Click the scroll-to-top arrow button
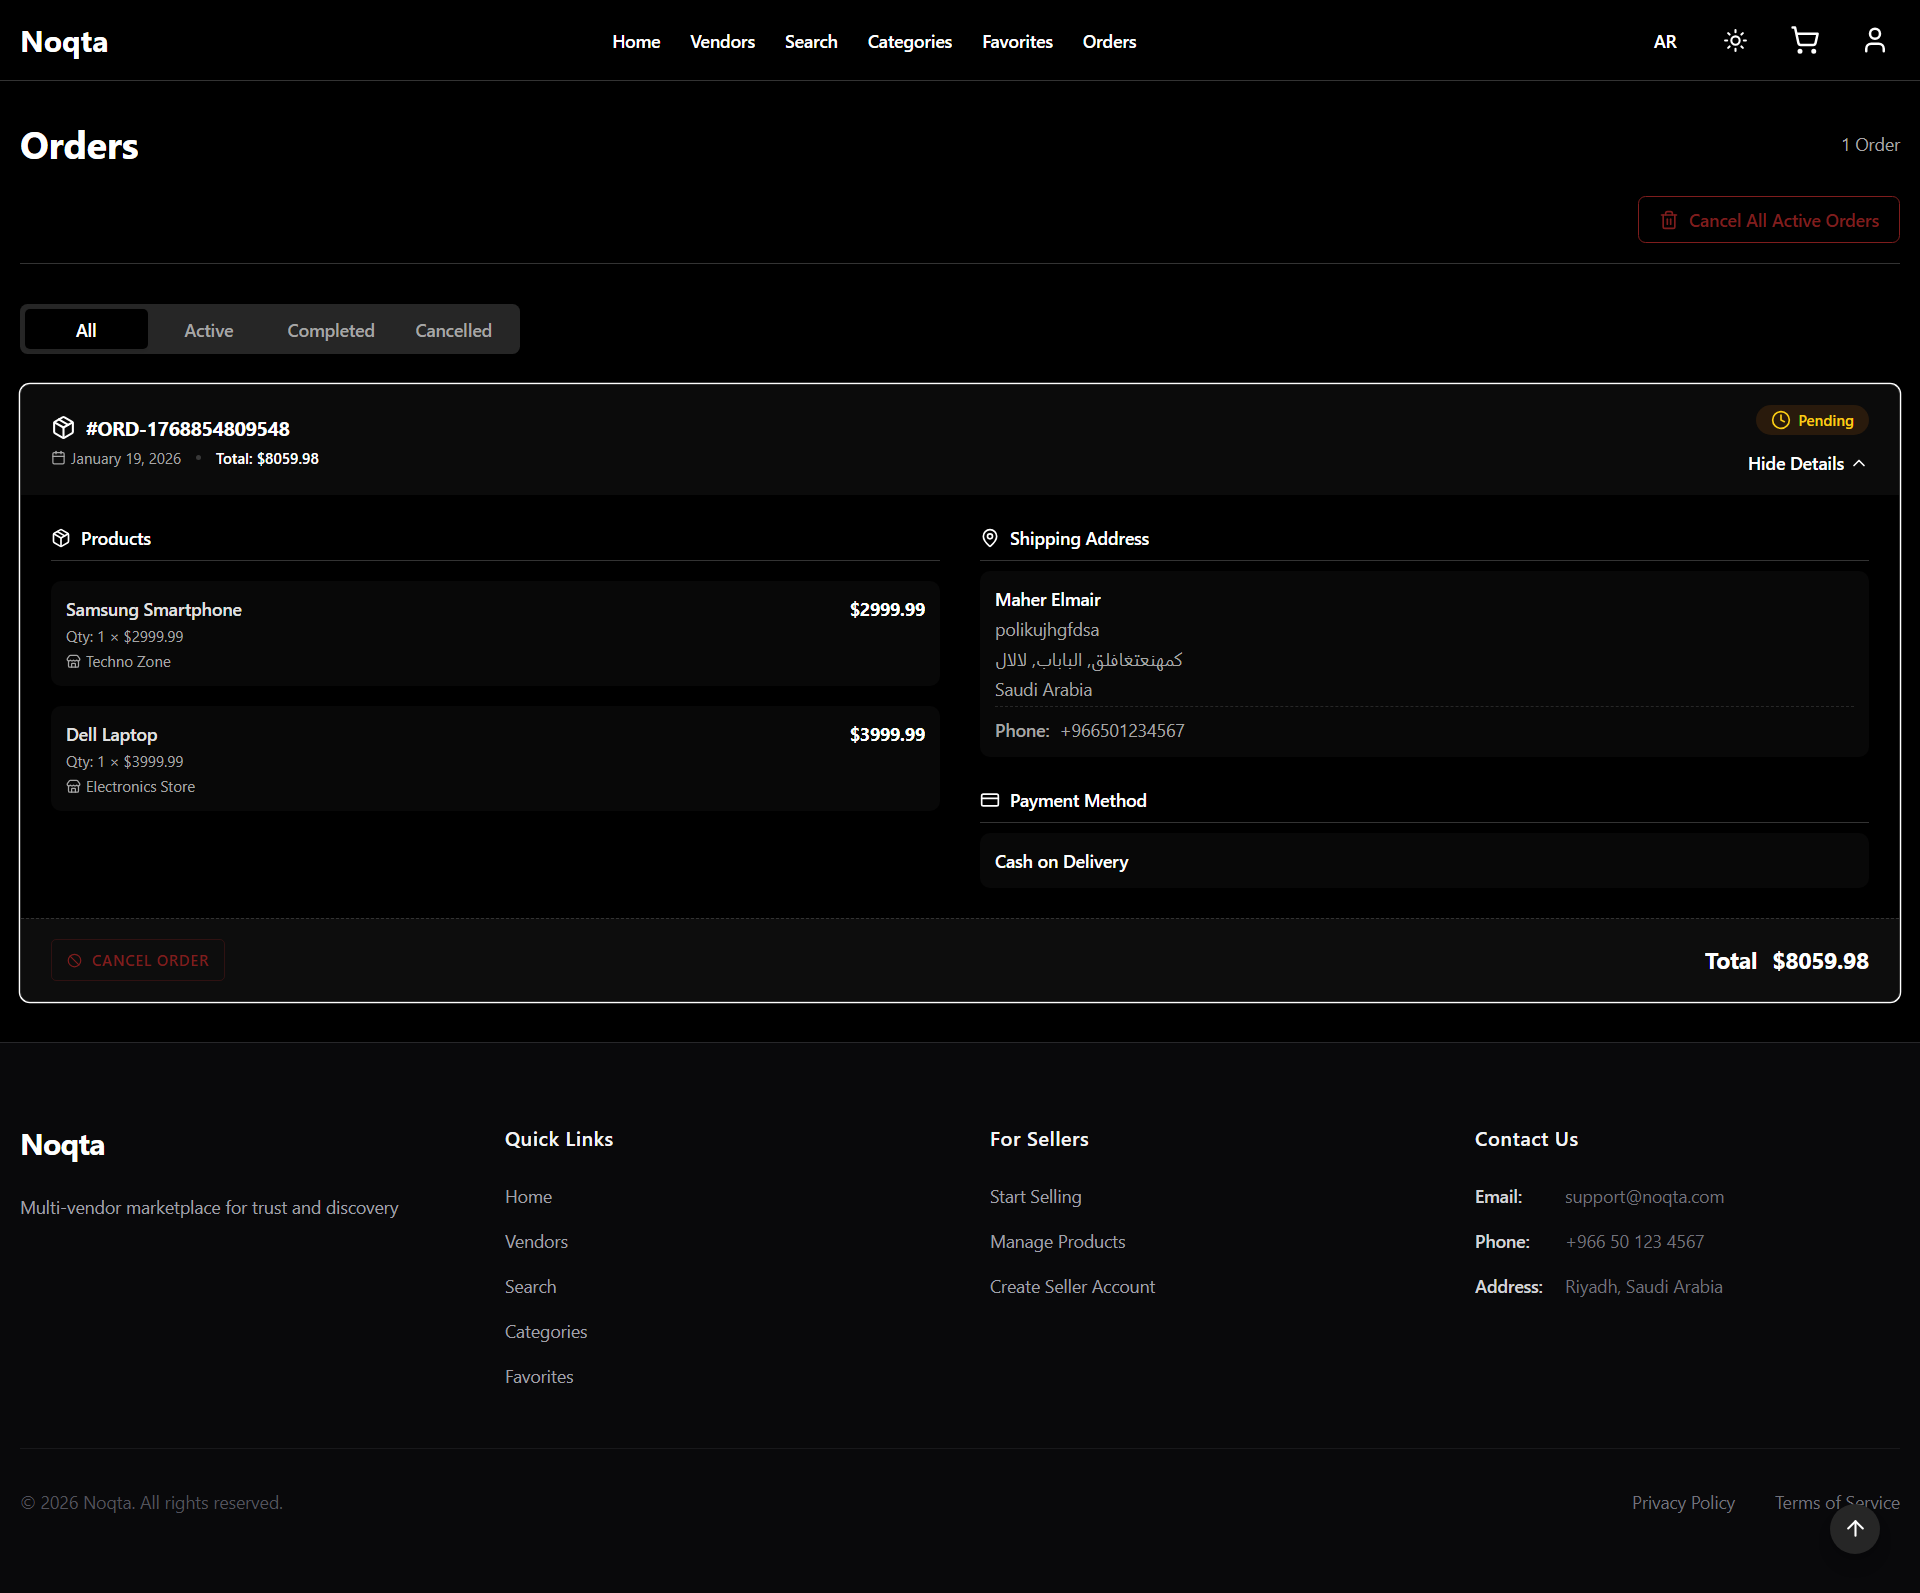1920x1593 pixels. tap(1855, 1529)
